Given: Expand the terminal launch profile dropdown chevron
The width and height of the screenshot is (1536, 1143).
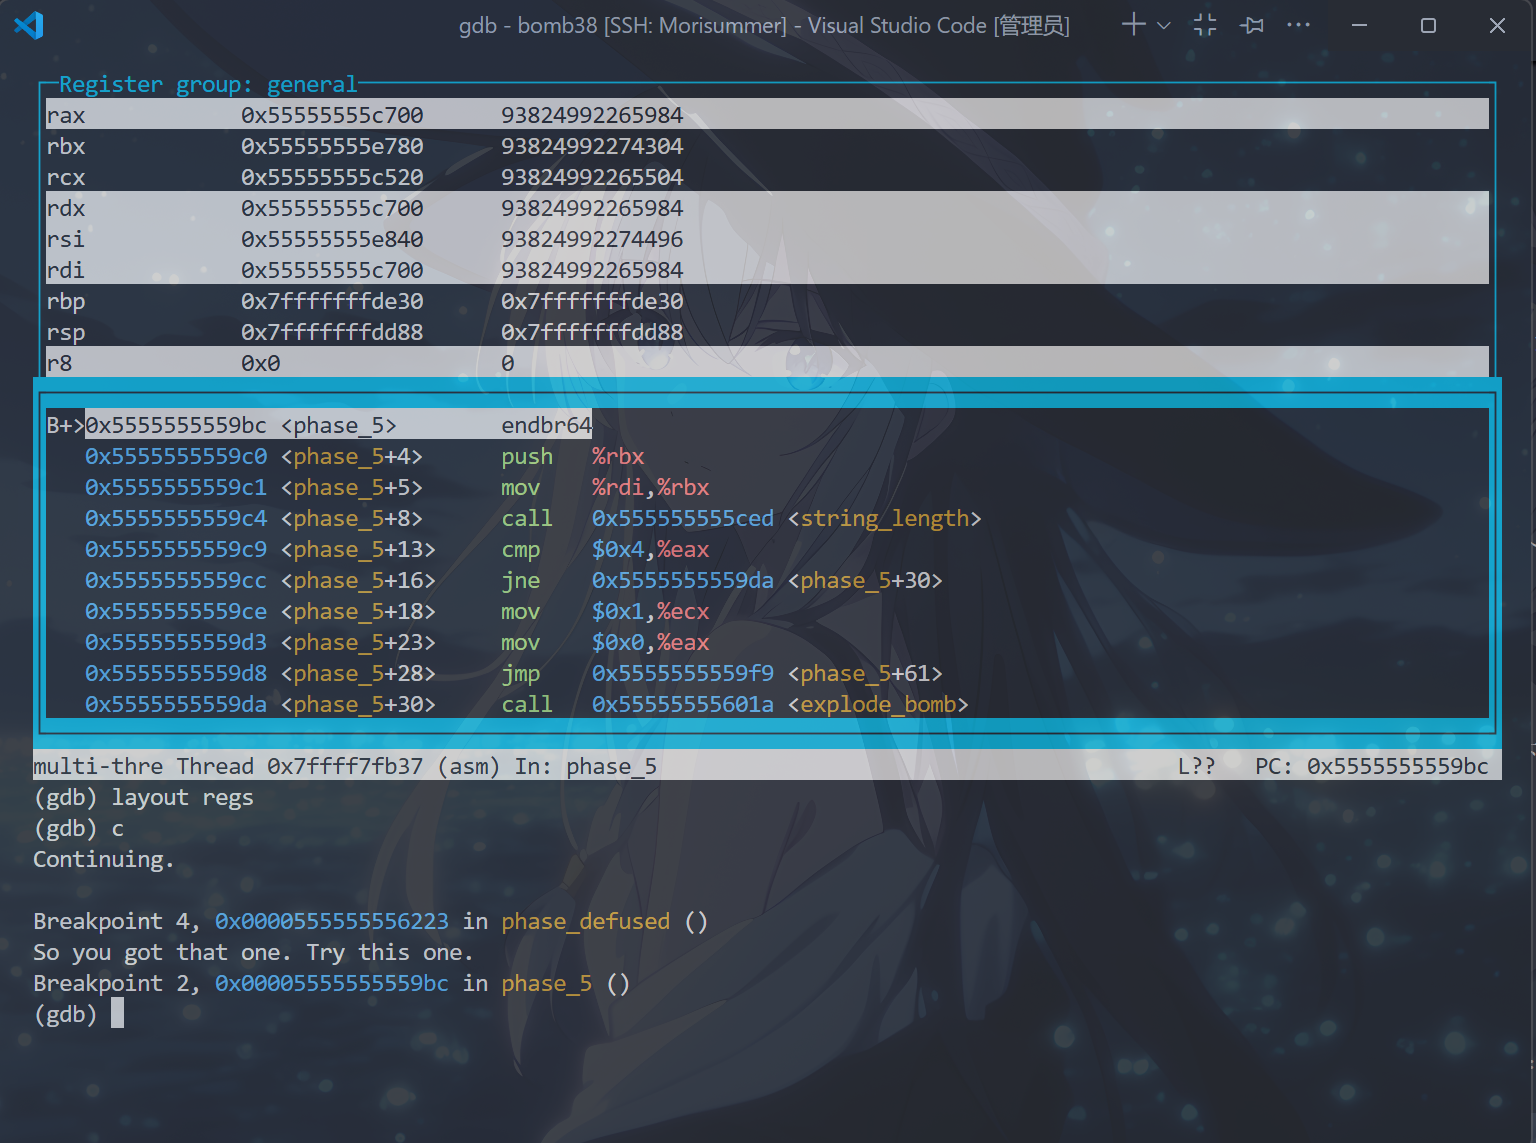Looking at the screenshot, I should (x=1164, y=26).
